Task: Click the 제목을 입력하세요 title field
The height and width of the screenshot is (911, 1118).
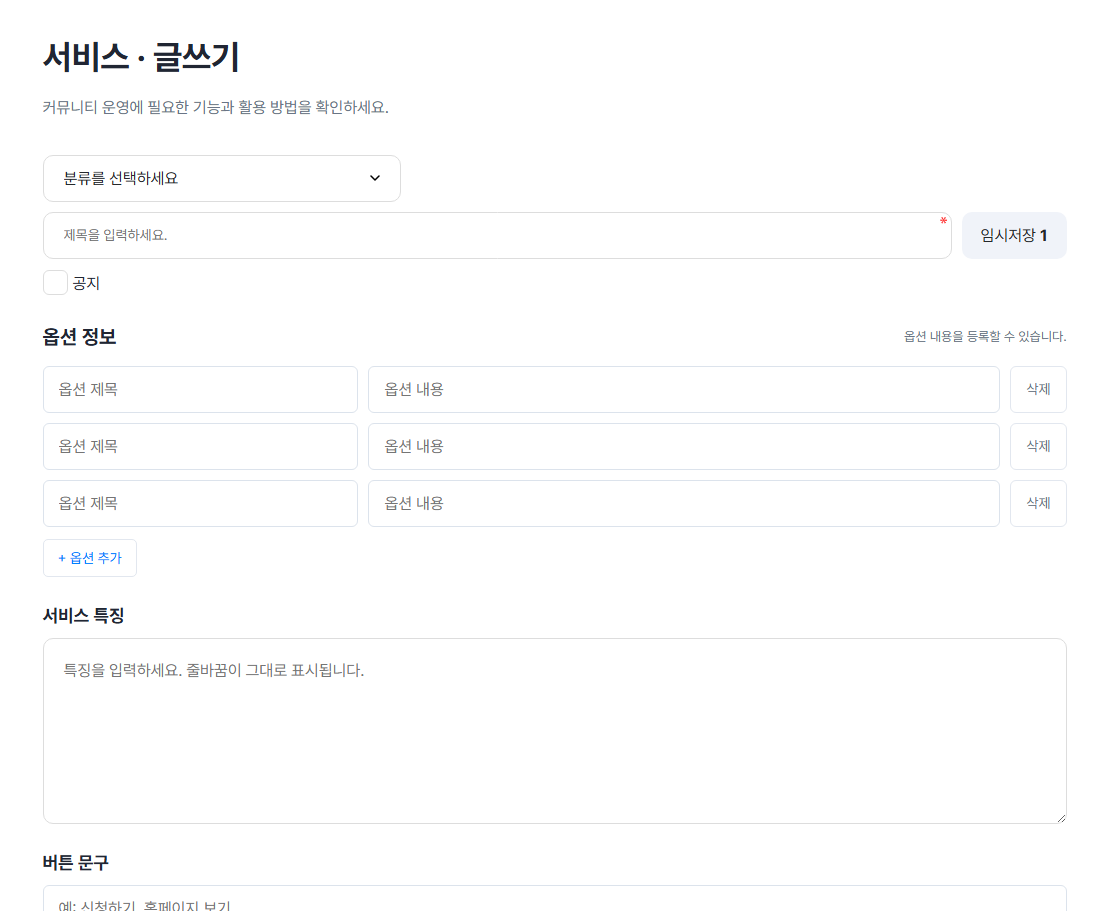Action: (497, 235)
